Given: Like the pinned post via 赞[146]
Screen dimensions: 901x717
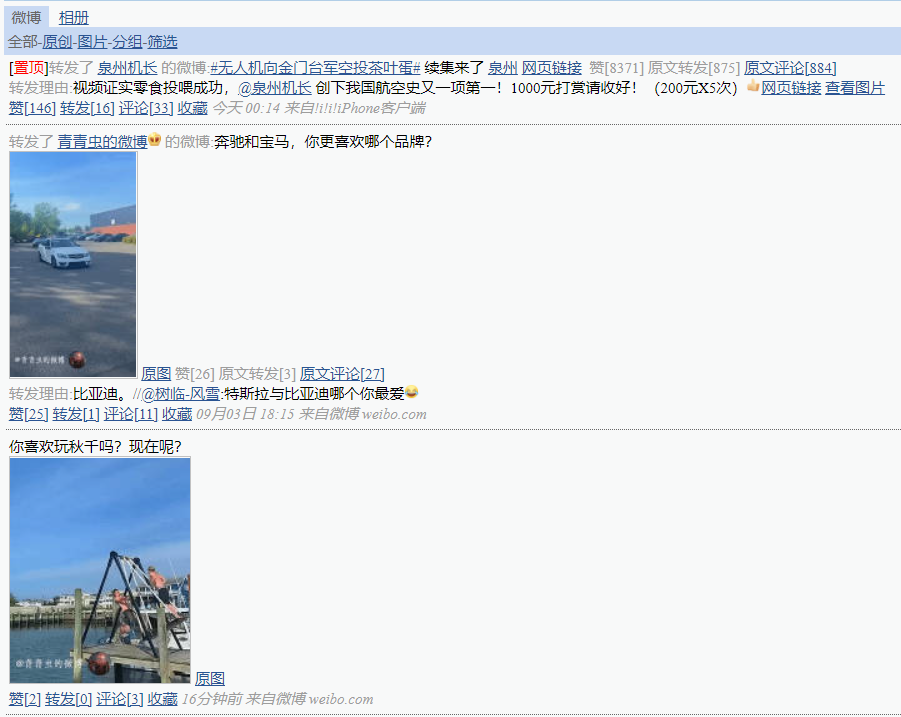Looking at the screenshot, I should coord(32,108).
